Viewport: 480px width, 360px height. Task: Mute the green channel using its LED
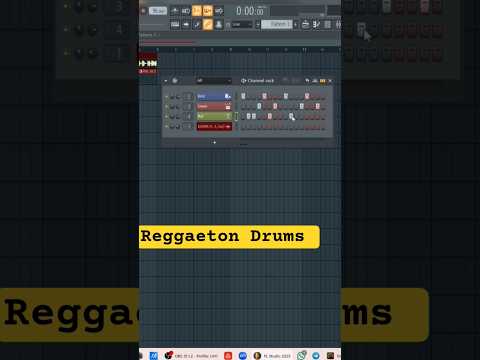167,116
